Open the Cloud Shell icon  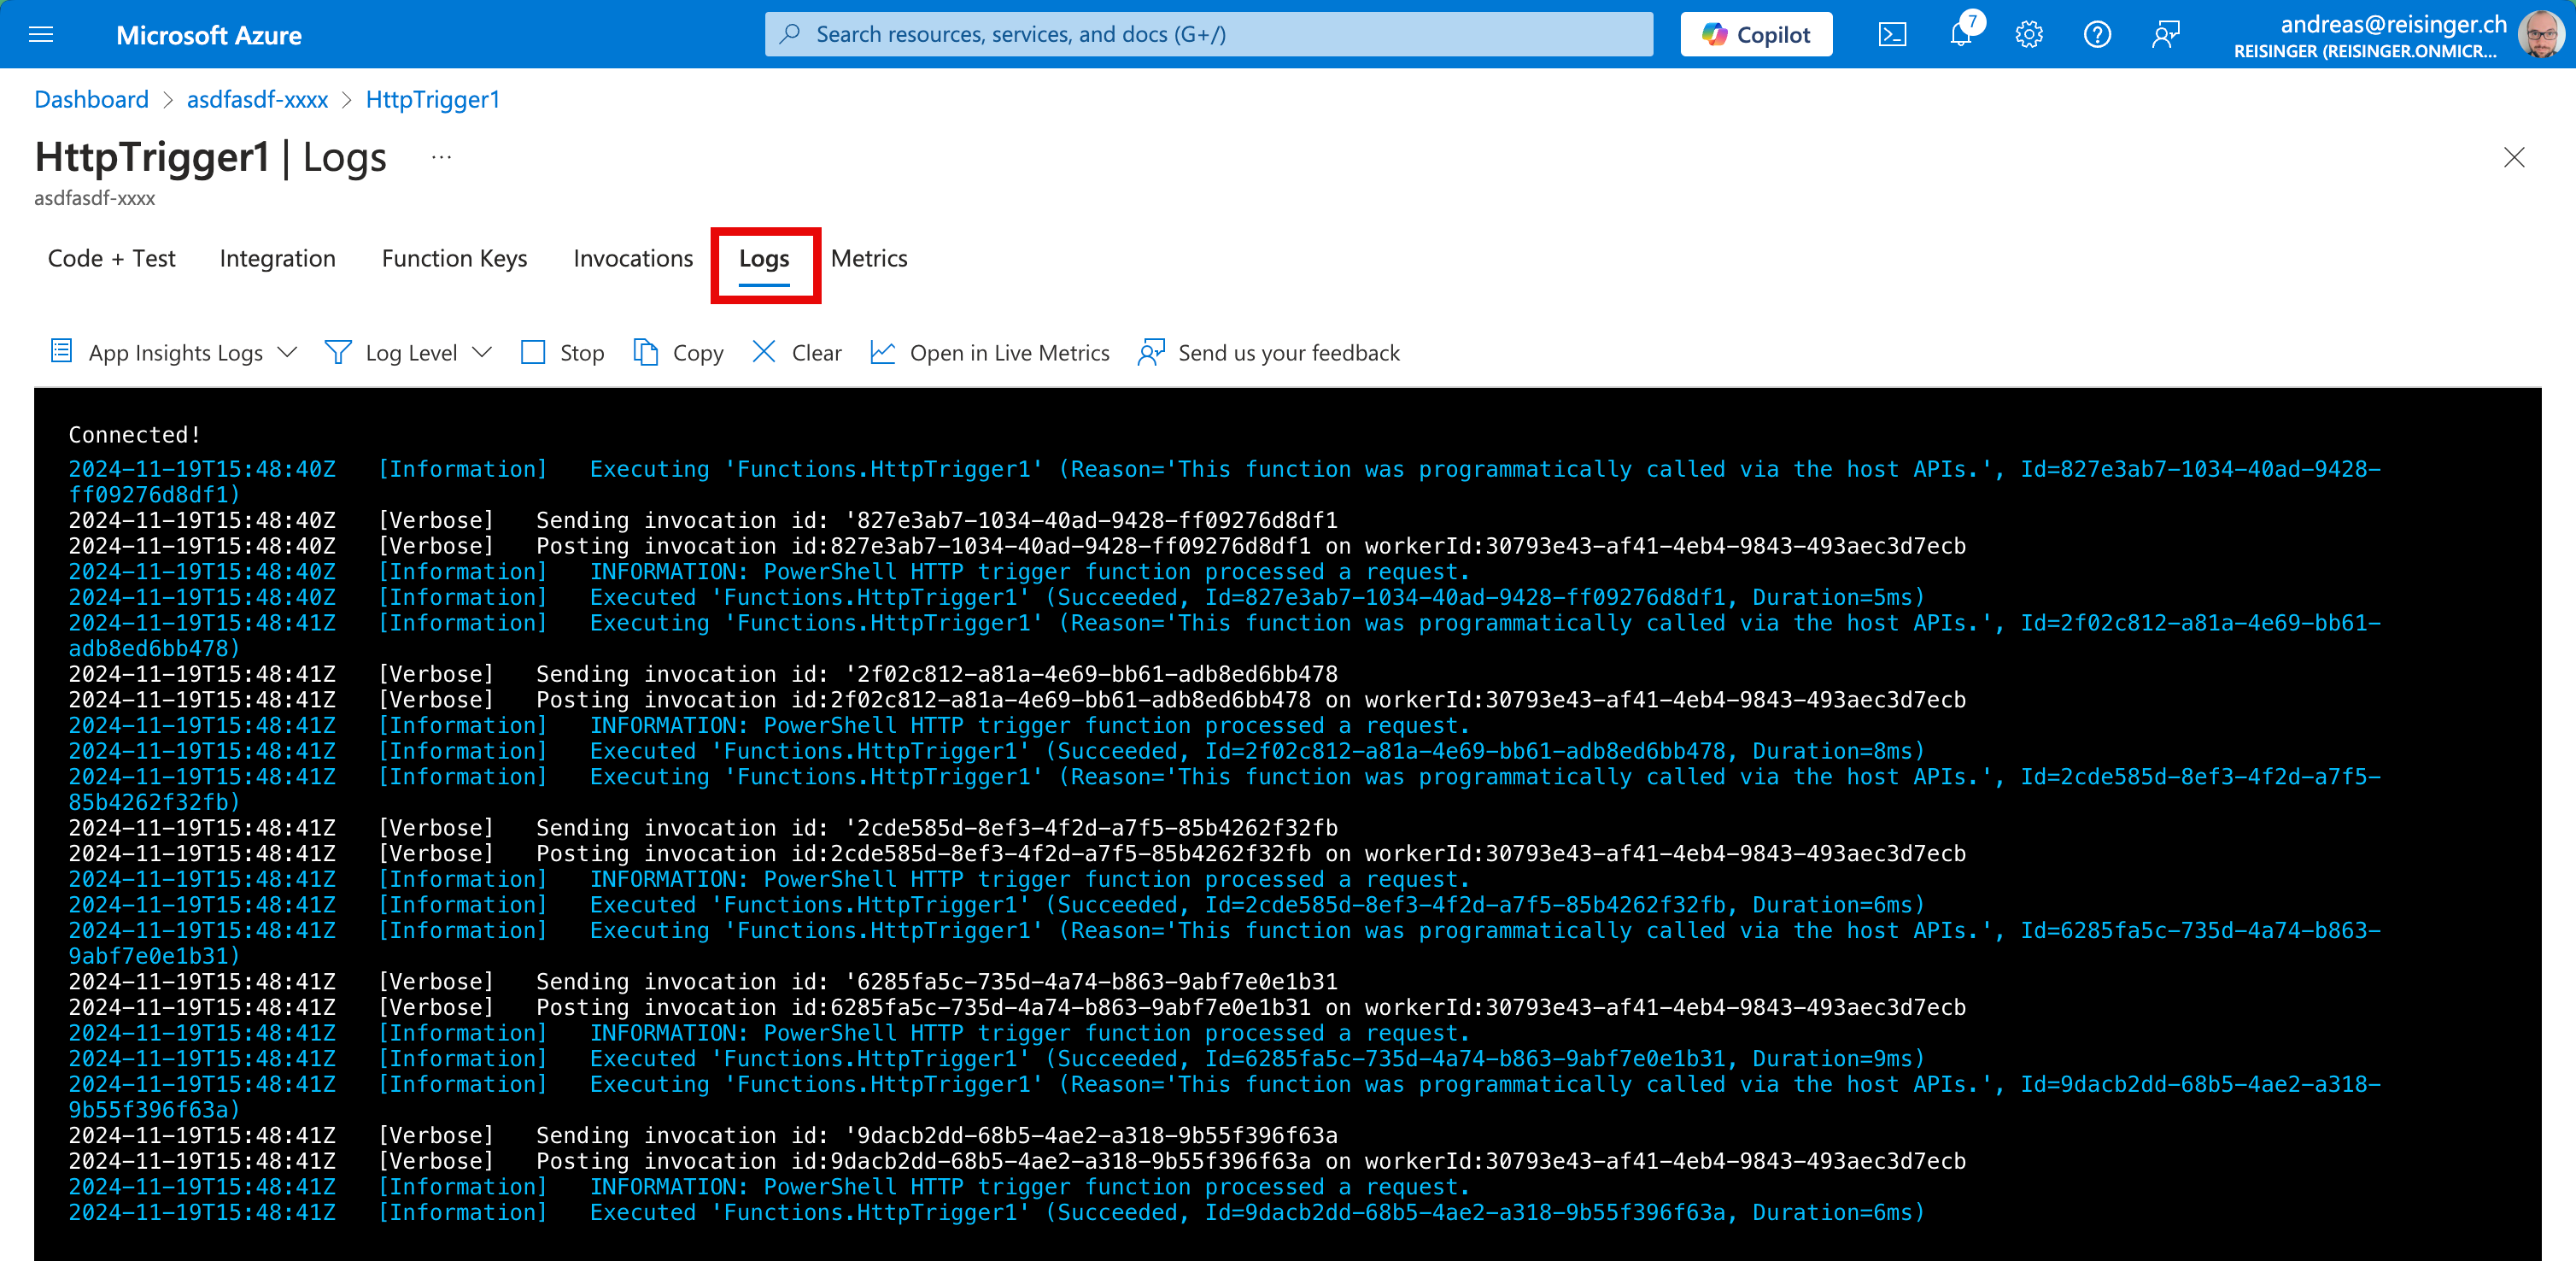pyautogui.click(x=1892, y=35)
